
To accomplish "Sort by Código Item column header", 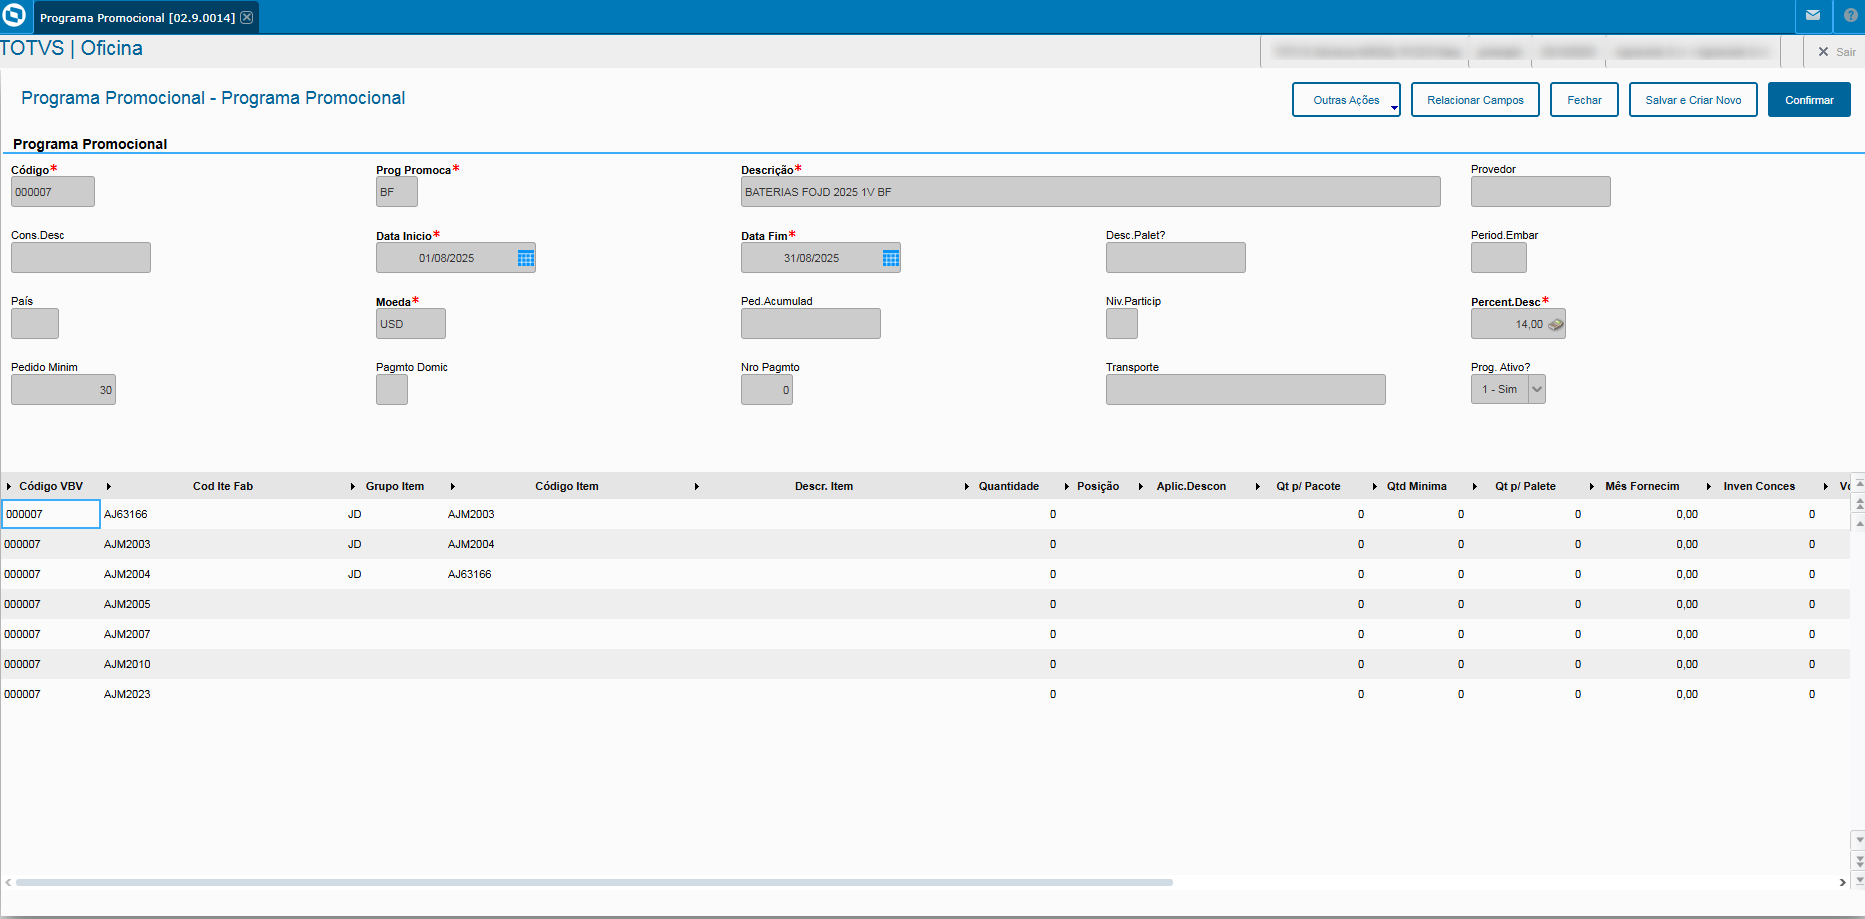I will (567, 486).
